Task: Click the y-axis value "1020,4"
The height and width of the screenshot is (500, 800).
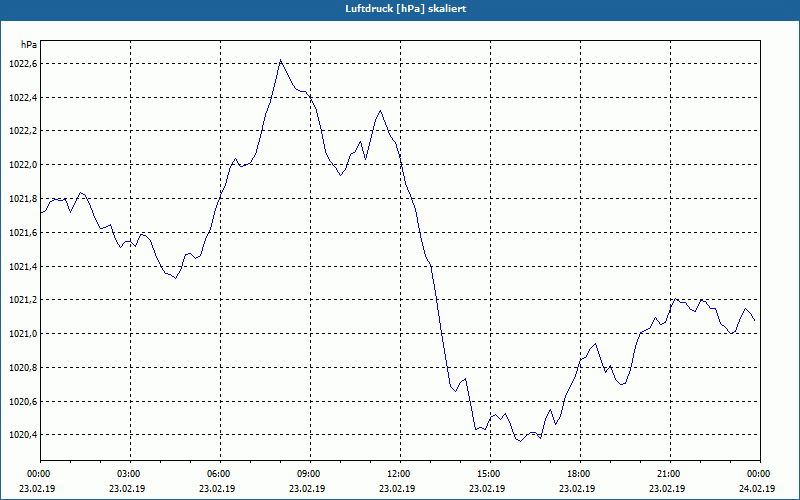Action: point(23,435)
